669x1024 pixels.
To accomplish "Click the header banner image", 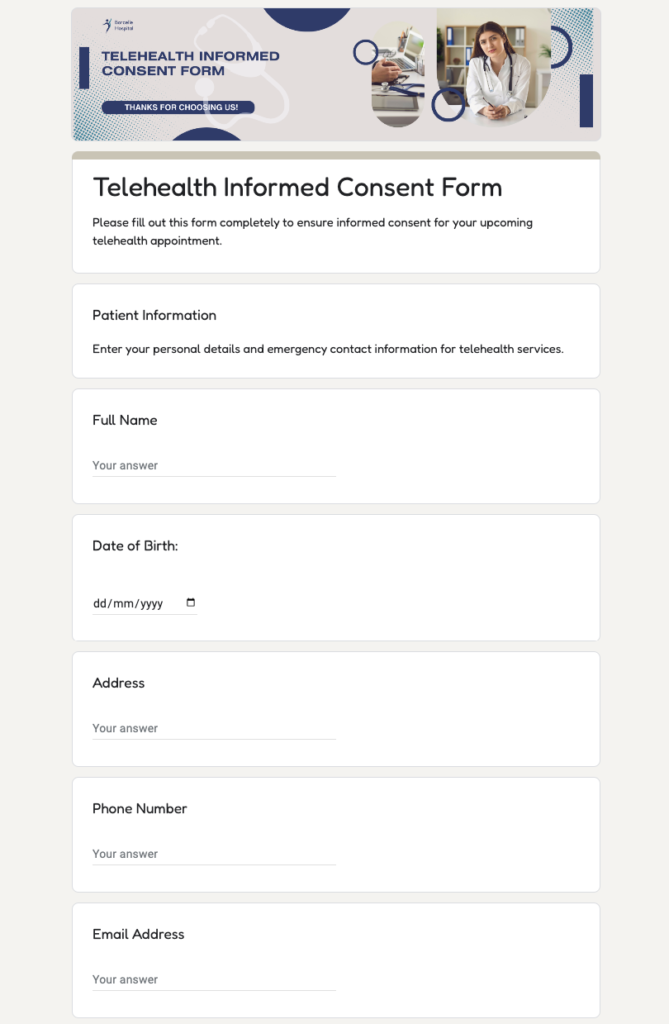I will (335, 73).
